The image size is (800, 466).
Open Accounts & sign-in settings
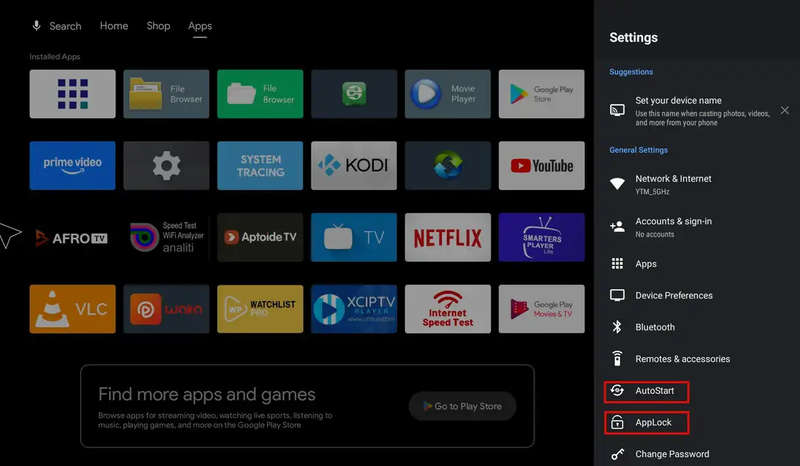[697, 227]
